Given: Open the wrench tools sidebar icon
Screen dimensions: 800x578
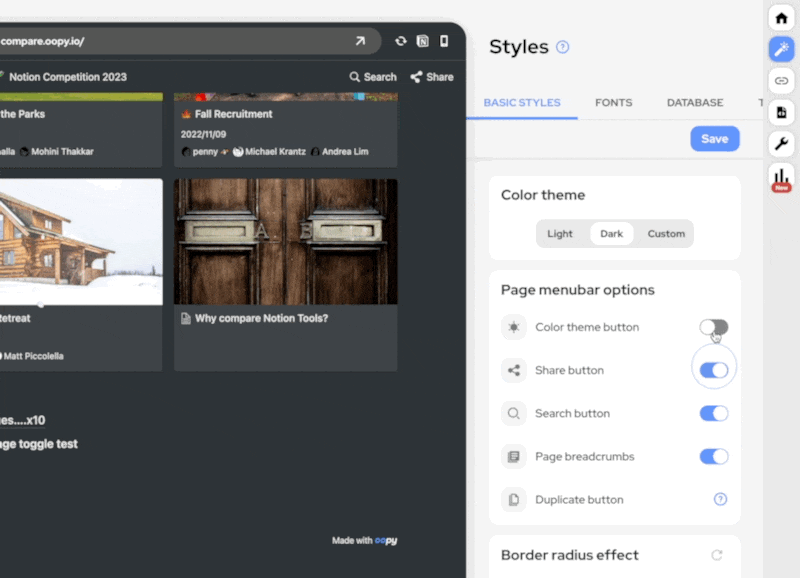Looking at the screenshot, I should tap(781, 144).
